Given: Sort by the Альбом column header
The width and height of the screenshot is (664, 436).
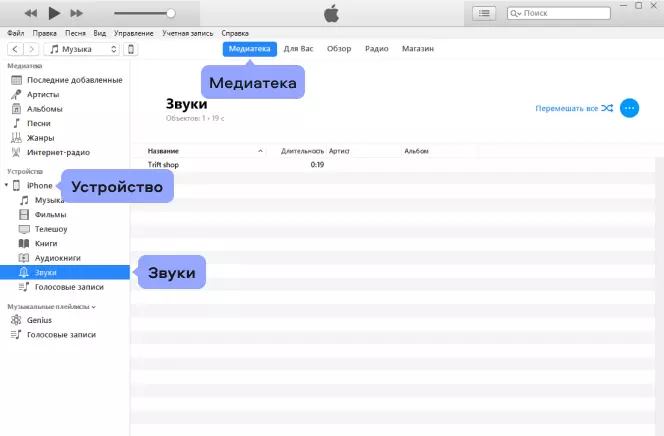Looking at the screenshot, I should tap(416, 151).
